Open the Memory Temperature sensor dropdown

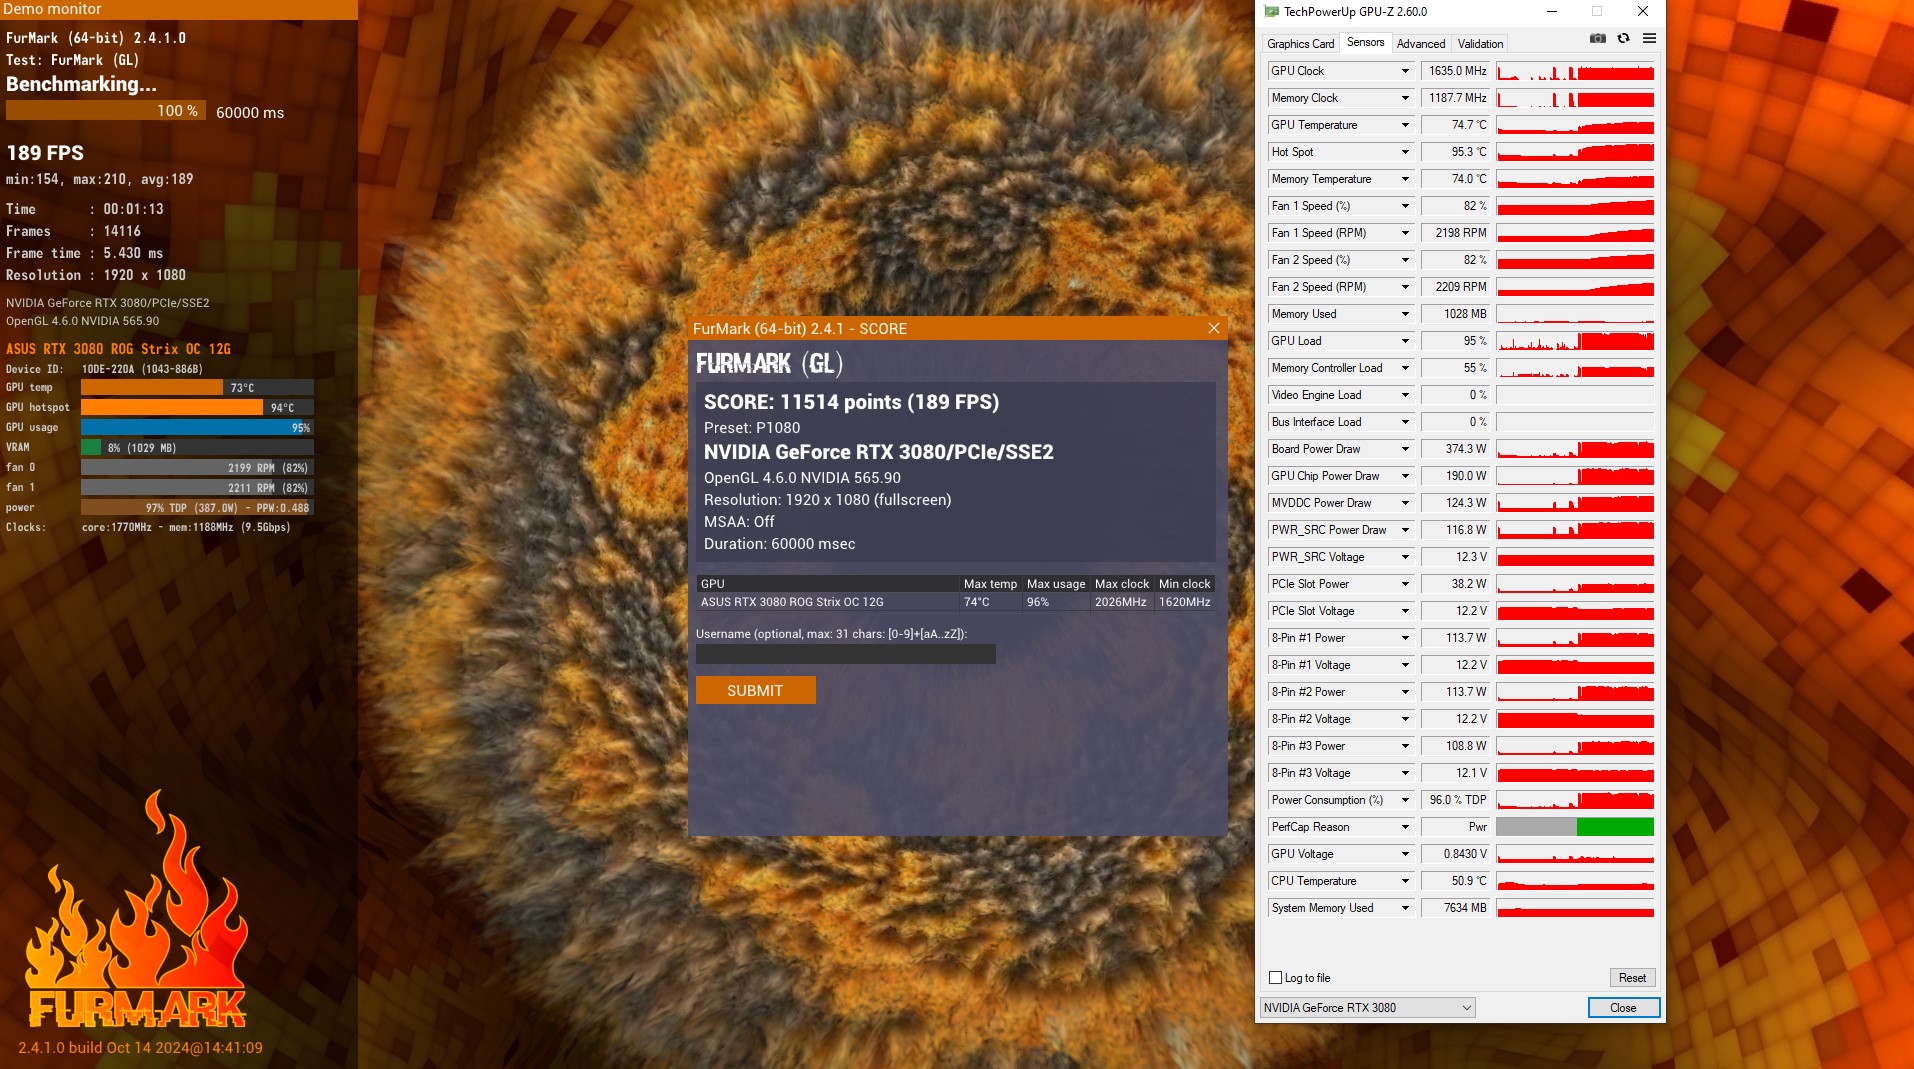(x=1405, y=179)
